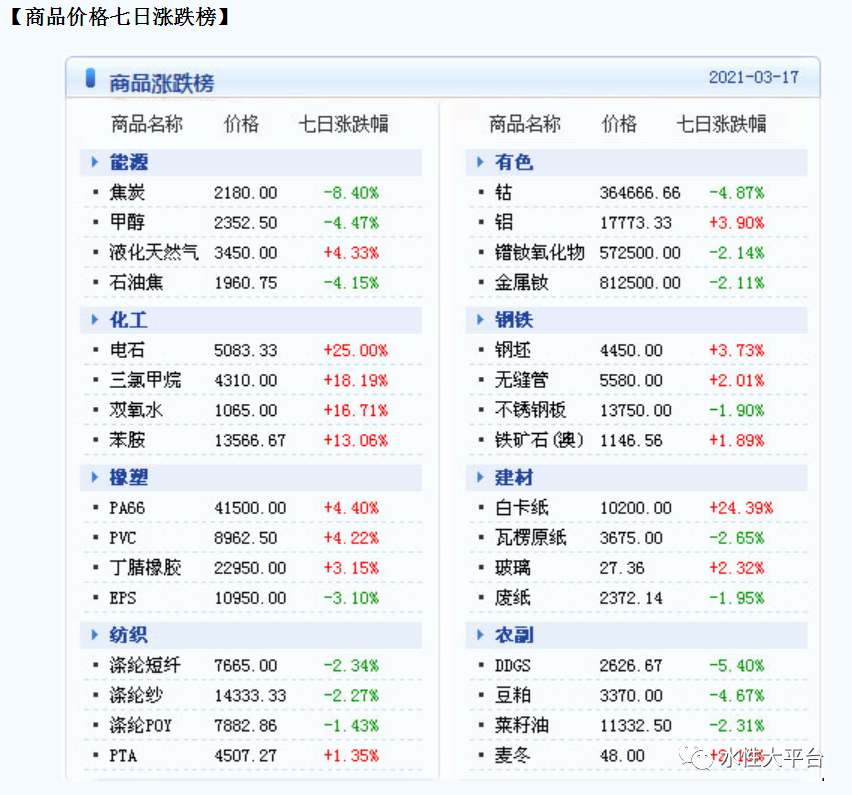Click the DDGS change value -5.40%
Viewport: 852px width, 795px height.
[x=736, y=665]
